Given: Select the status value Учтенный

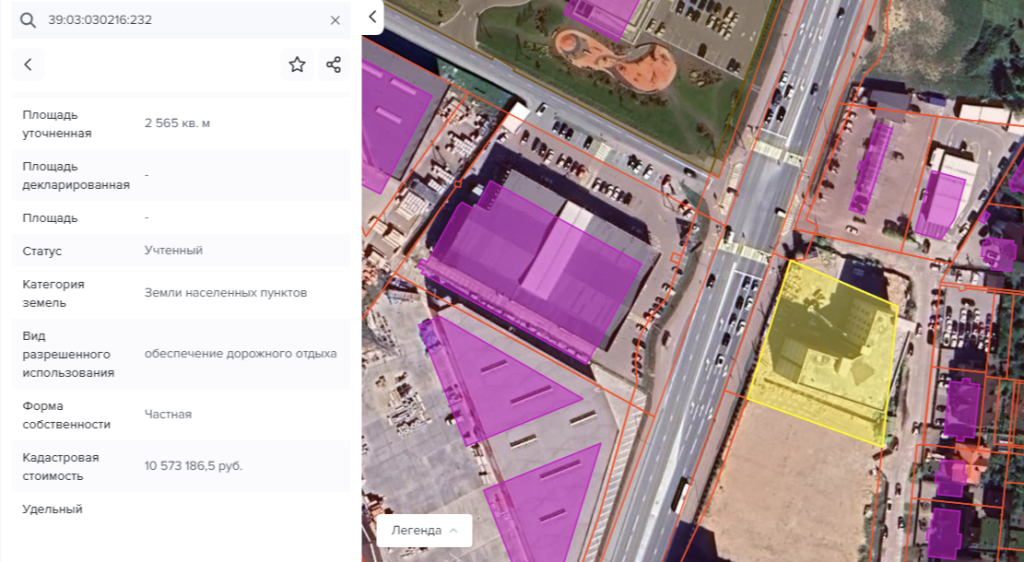Looking at the screenshot, I should pyautogui.click(x=173, y=251).
